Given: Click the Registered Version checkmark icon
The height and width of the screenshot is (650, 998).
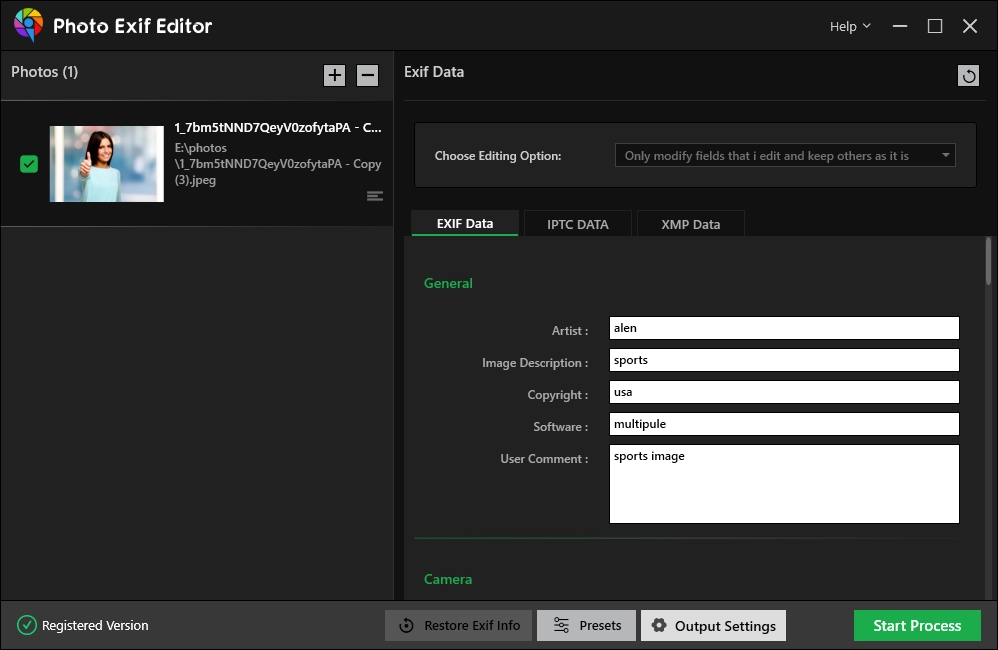Looking at the screenshot, I should [x=27, y=625].
